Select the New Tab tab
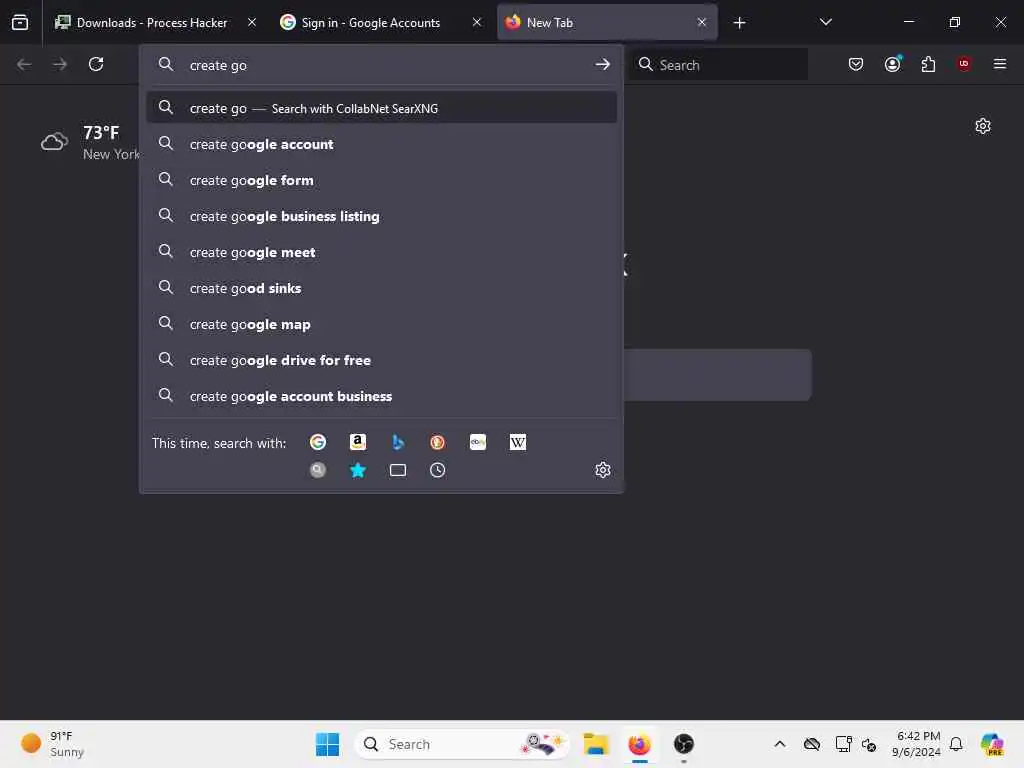Screen dimensions: 1024x768 coord(607,22)
